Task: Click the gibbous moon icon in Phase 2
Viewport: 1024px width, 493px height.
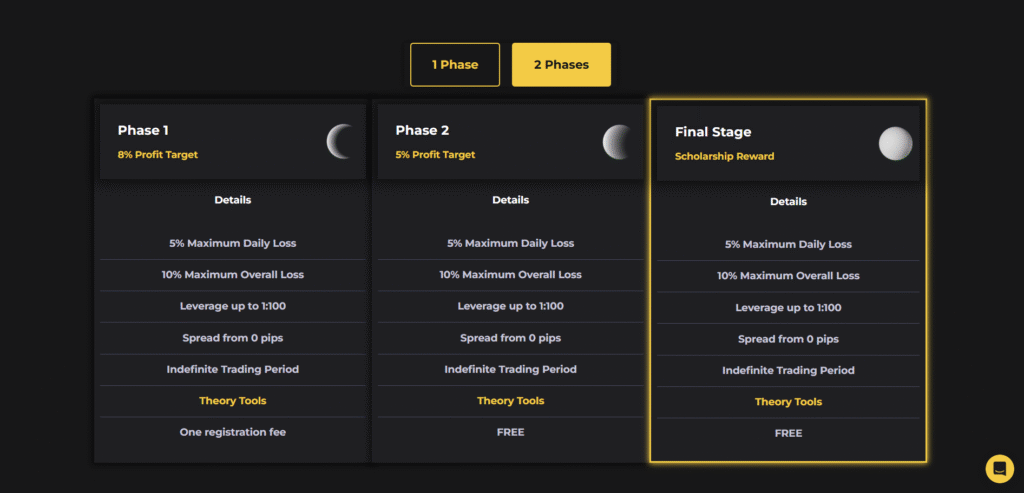Action: click(x=618, y=142)
